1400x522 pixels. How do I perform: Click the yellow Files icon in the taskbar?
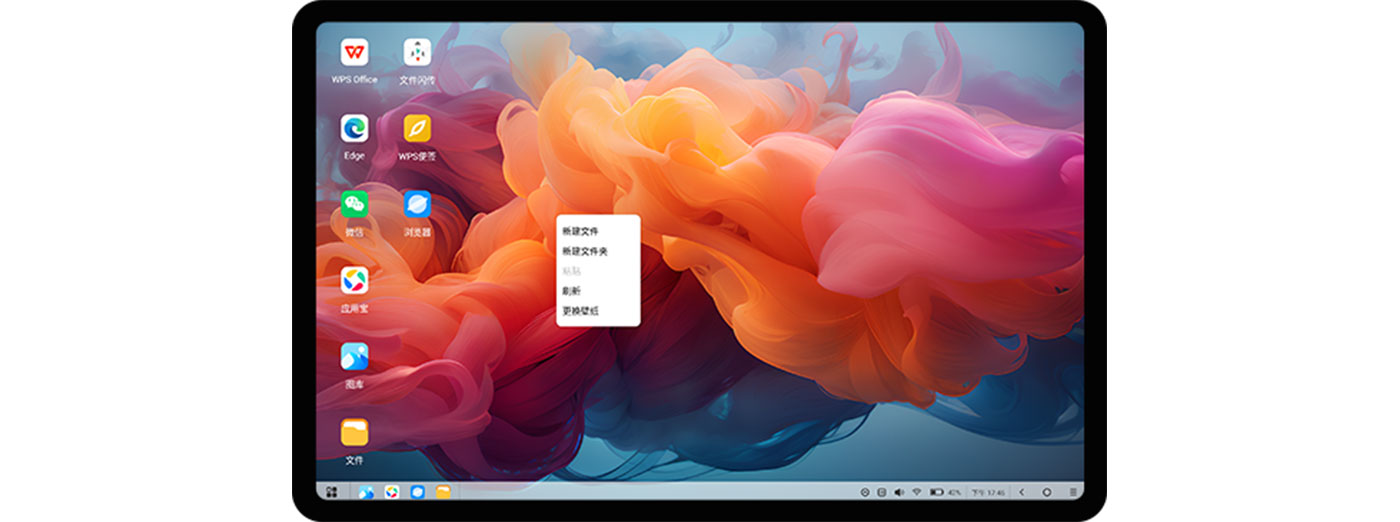click(x=443, y=492)
